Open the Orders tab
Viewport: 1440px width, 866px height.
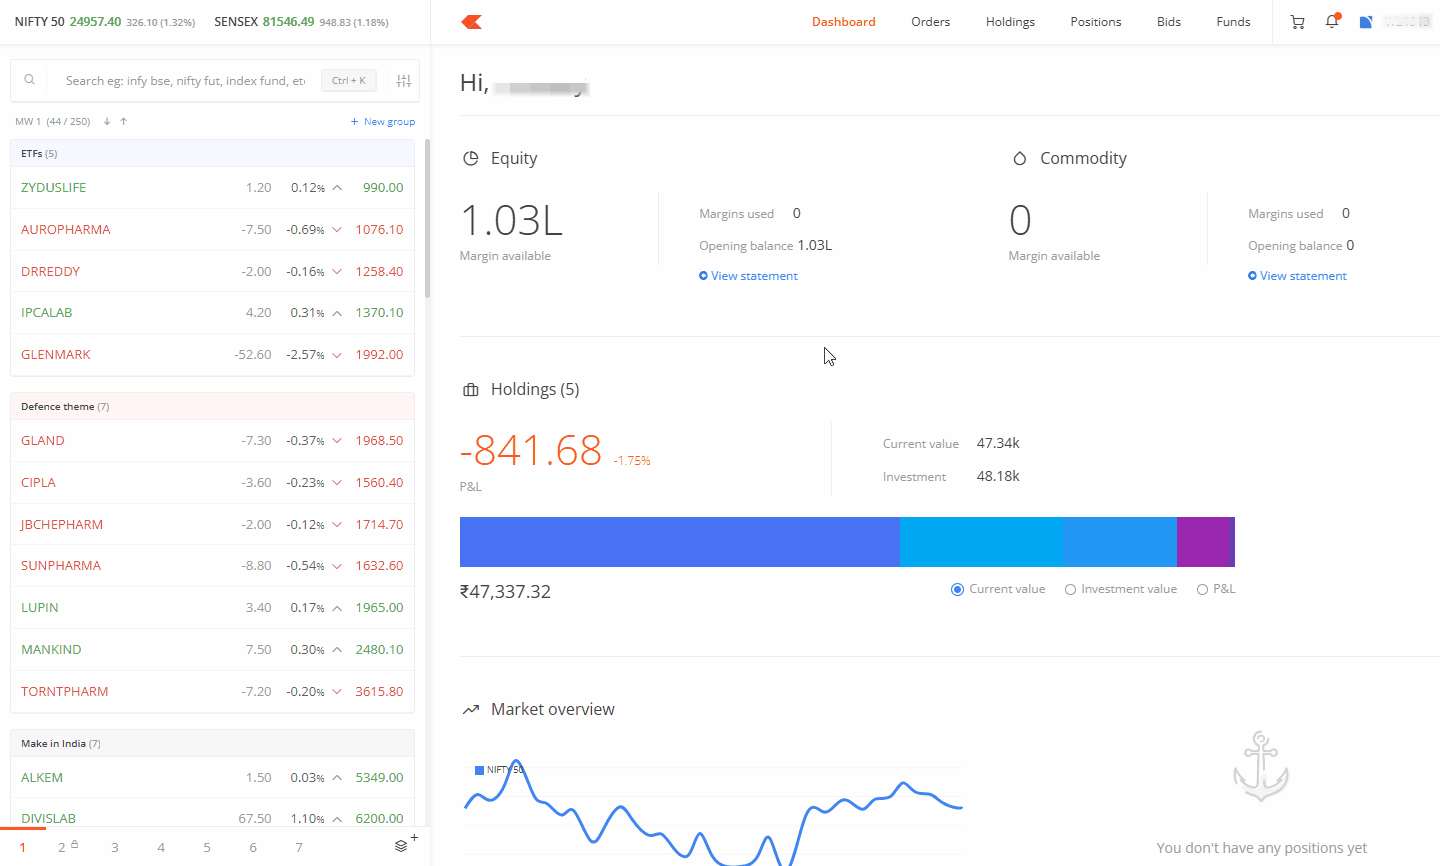[x=930, y=22]
